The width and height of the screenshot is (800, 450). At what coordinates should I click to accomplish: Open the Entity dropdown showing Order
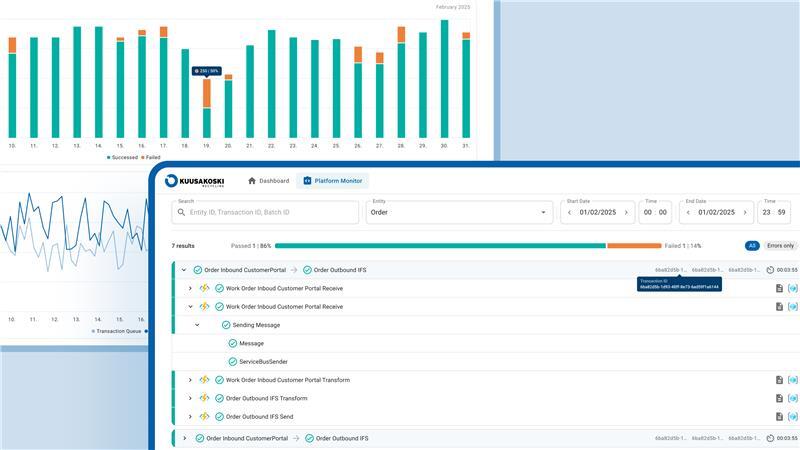coord(459,213)
